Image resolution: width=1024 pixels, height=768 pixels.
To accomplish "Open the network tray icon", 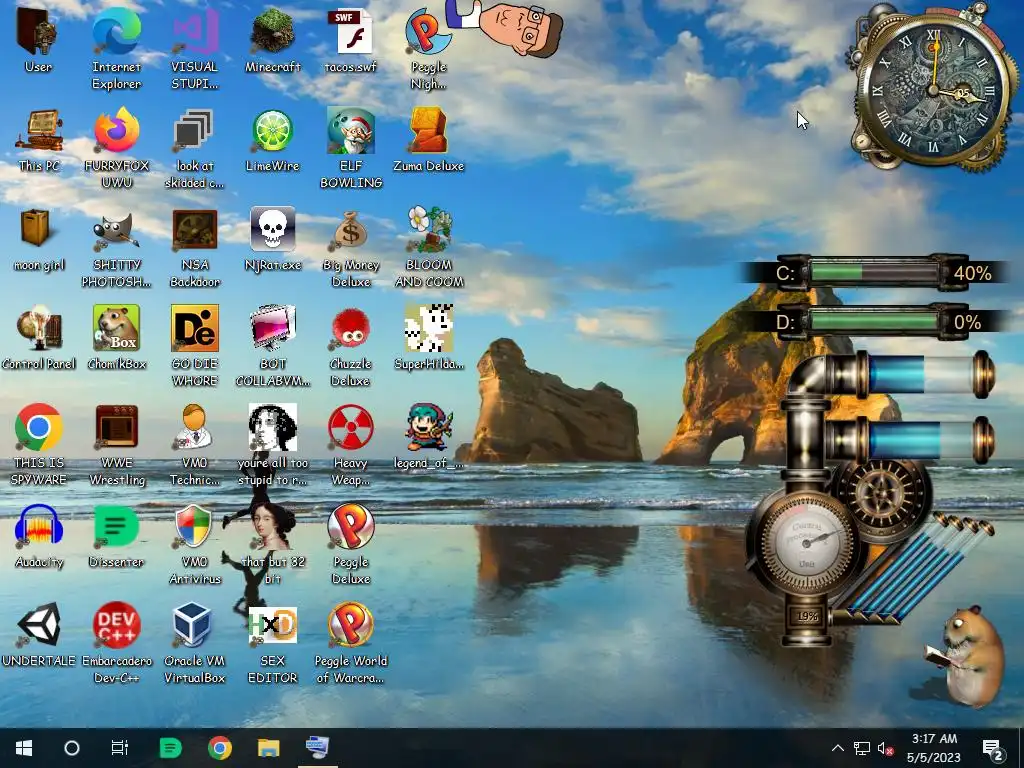I will (862, 748).
